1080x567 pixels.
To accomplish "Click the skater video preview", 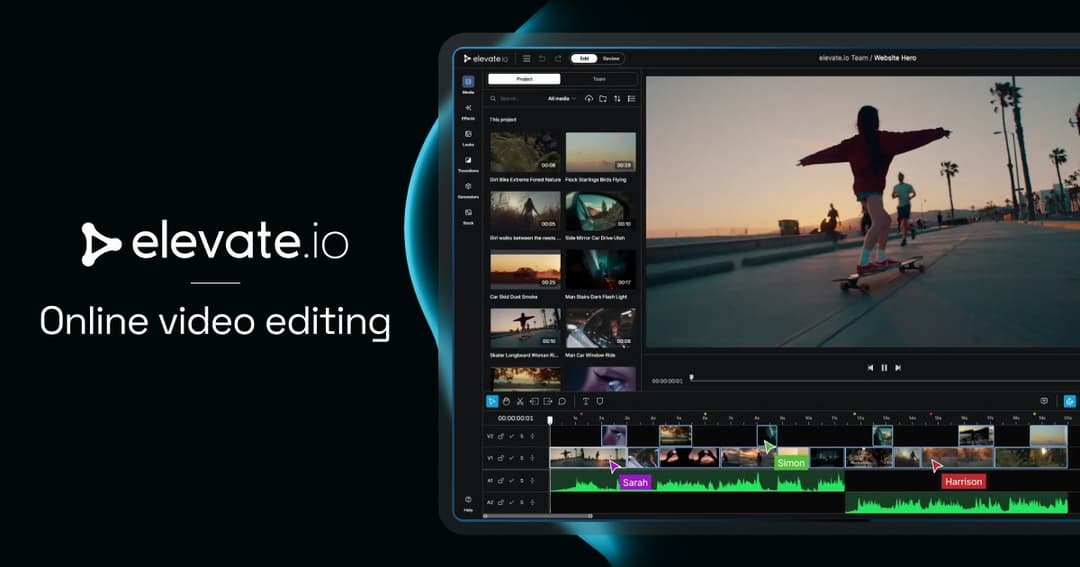I will pyautogui.click(x=862, y=212).
